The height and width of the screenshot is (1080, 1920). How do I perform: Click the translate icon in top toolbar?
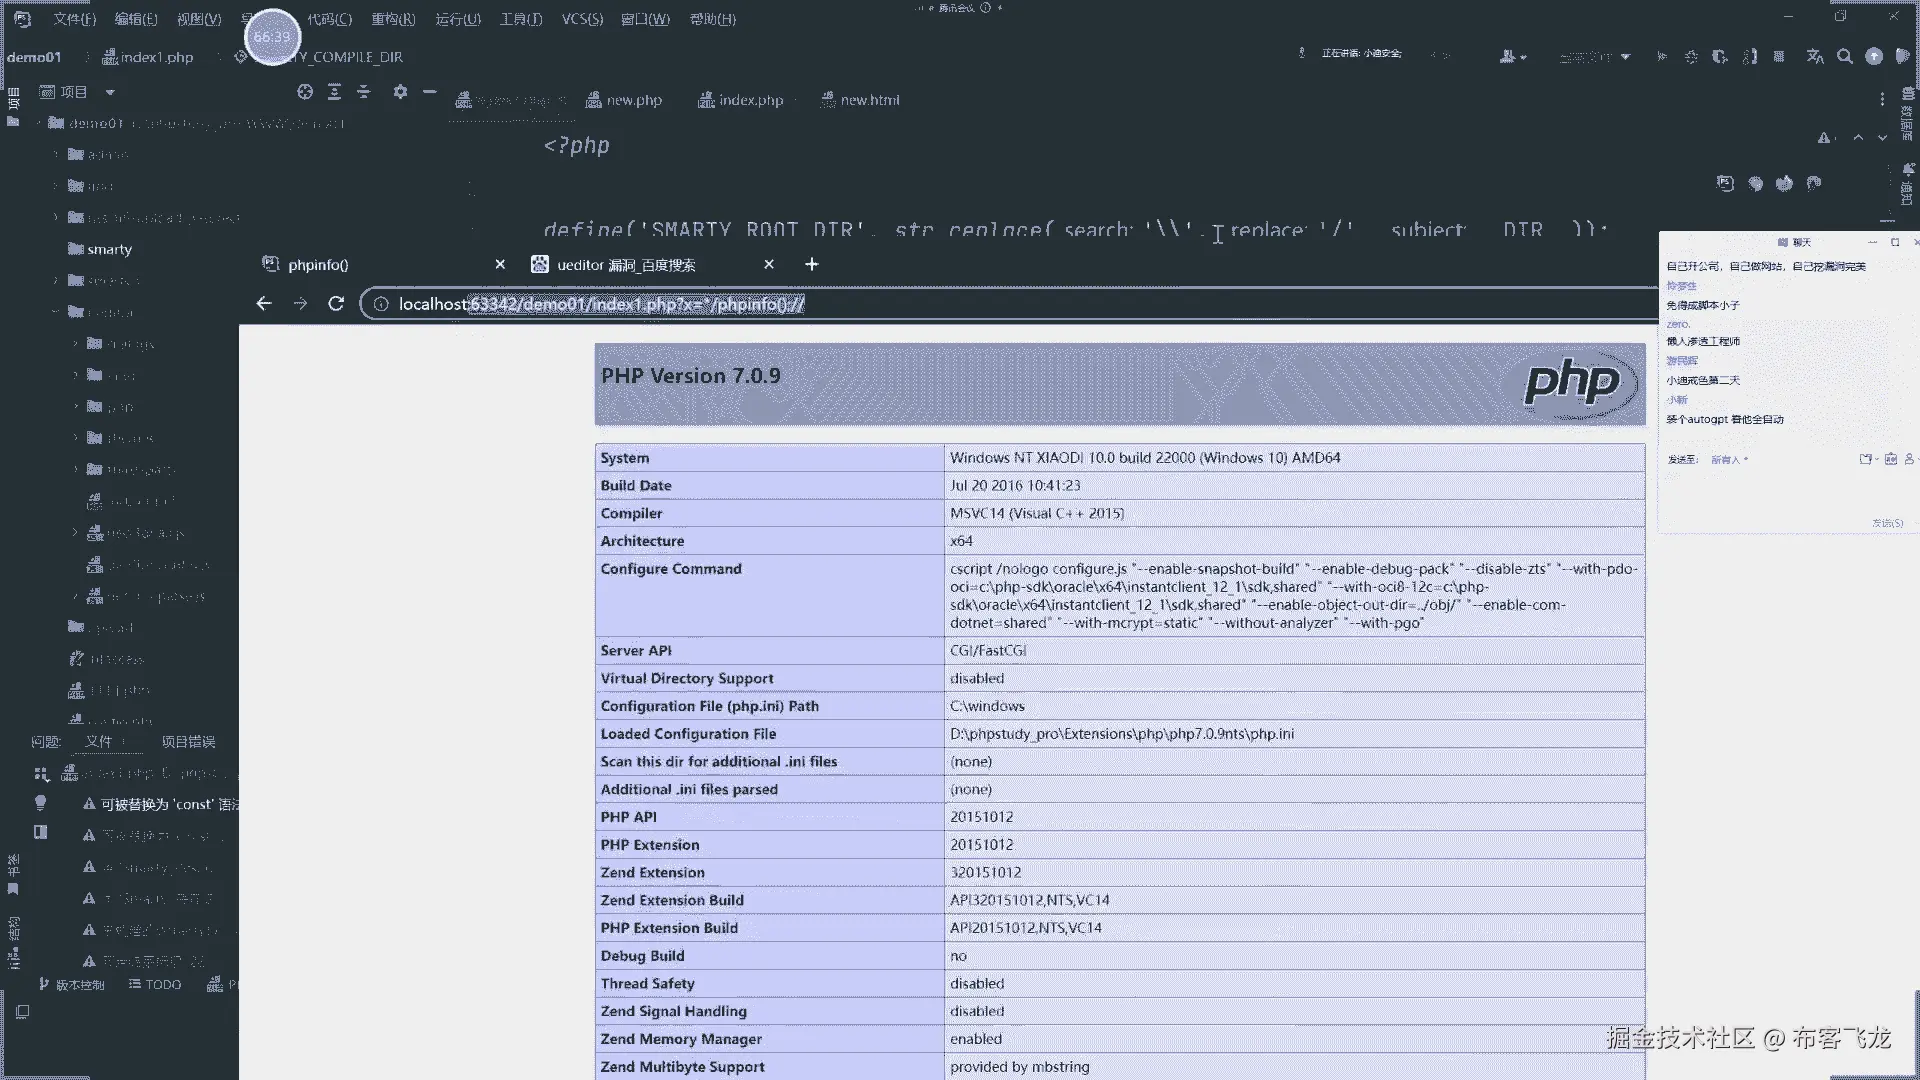pos(1815,57)
